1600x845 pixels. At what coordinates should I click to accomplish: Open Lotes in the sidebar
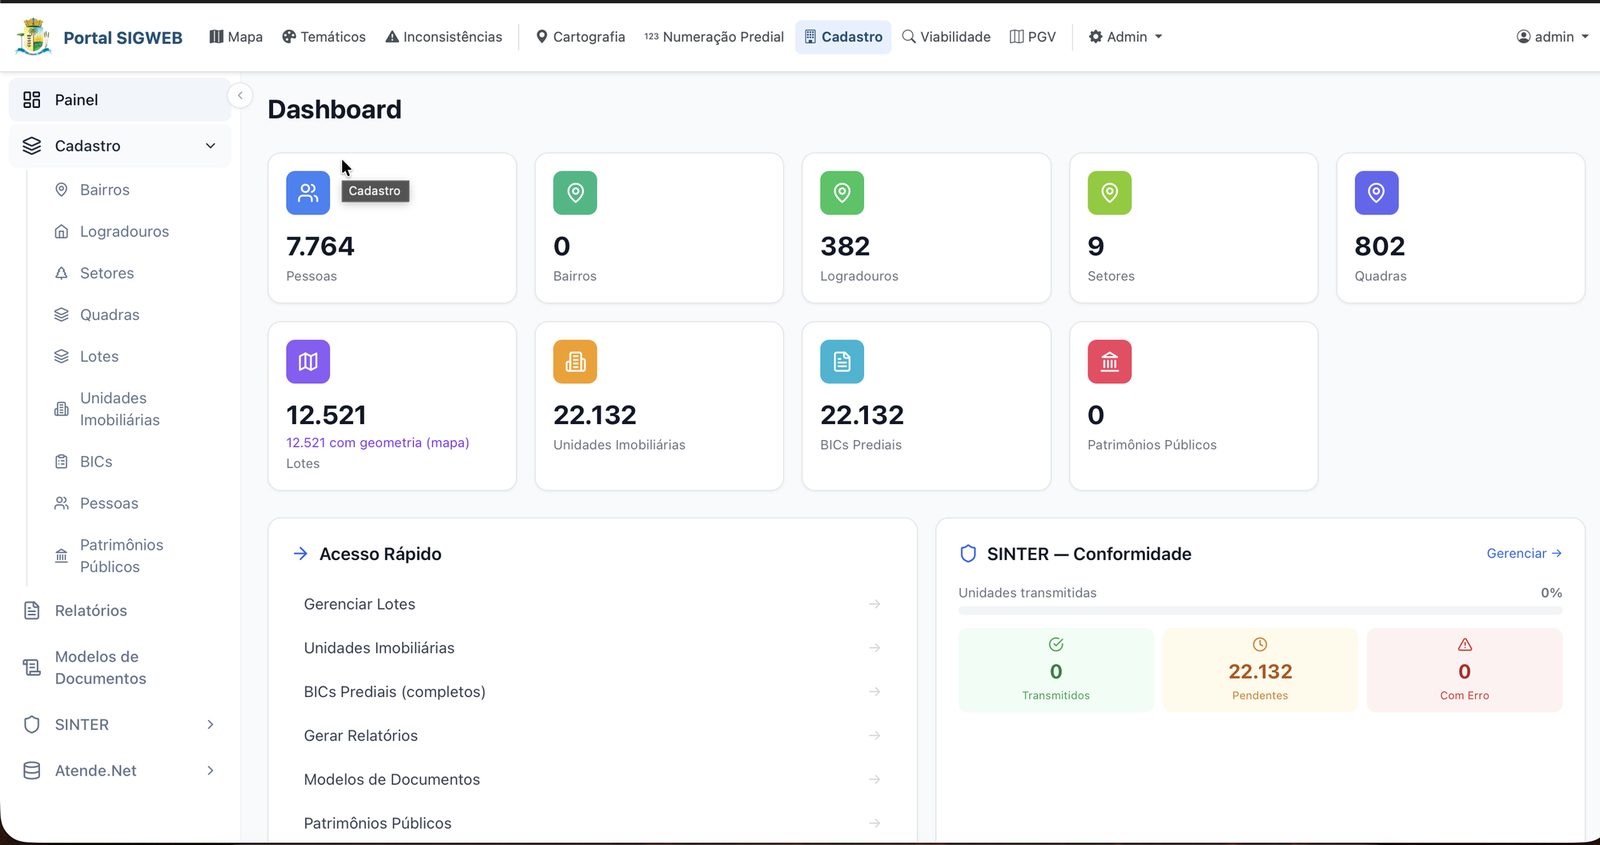click(x=99, y=357)
